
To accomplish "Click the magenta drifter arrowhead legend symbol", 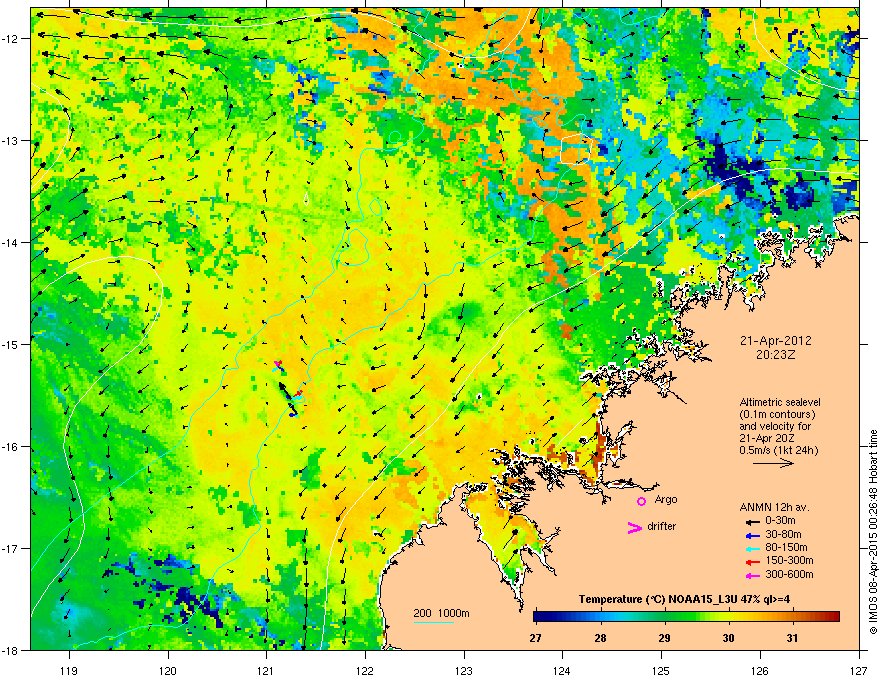I will tap(634, 527).
